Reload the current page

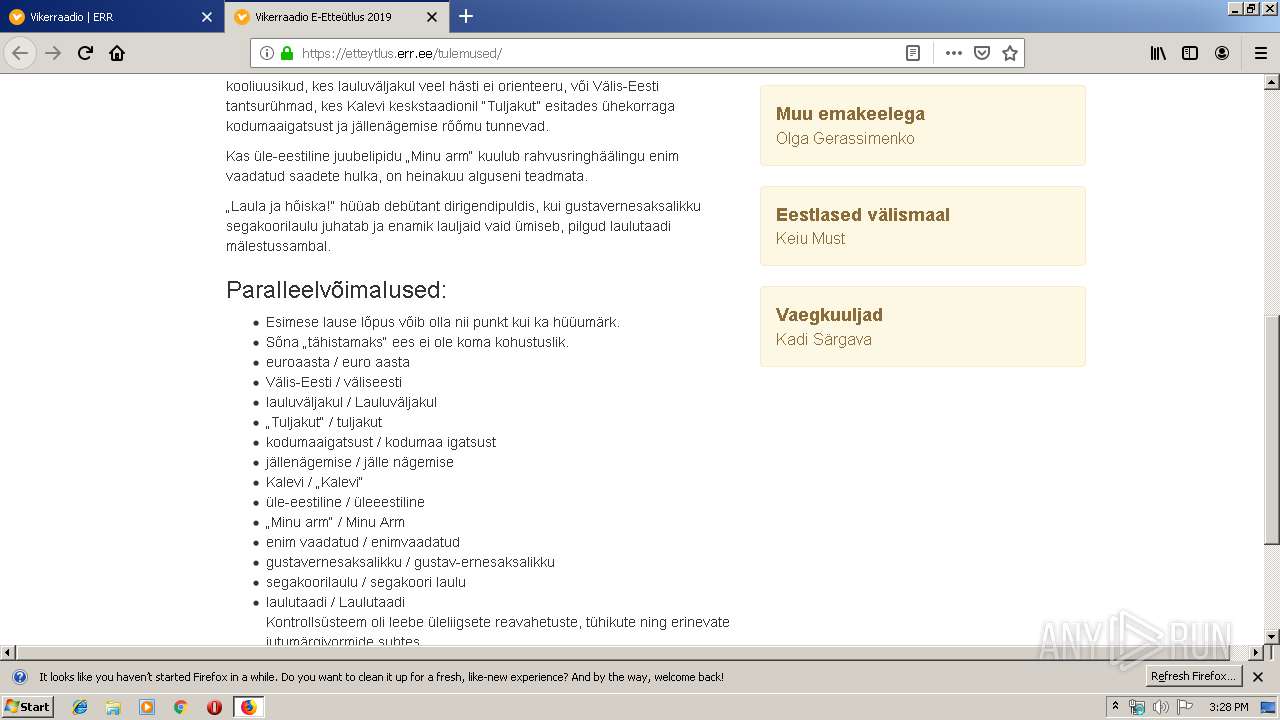(85, 53)
